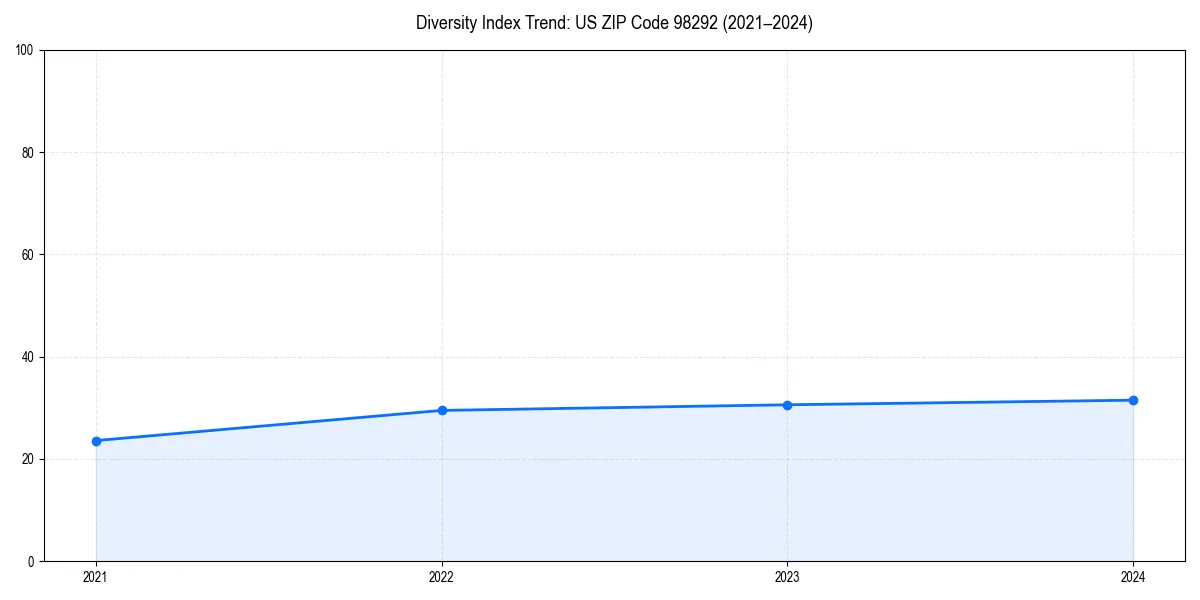Screen dimensions: 1200x600
Task: Click the 2023 data point marker
Action: tap(788, 405)
